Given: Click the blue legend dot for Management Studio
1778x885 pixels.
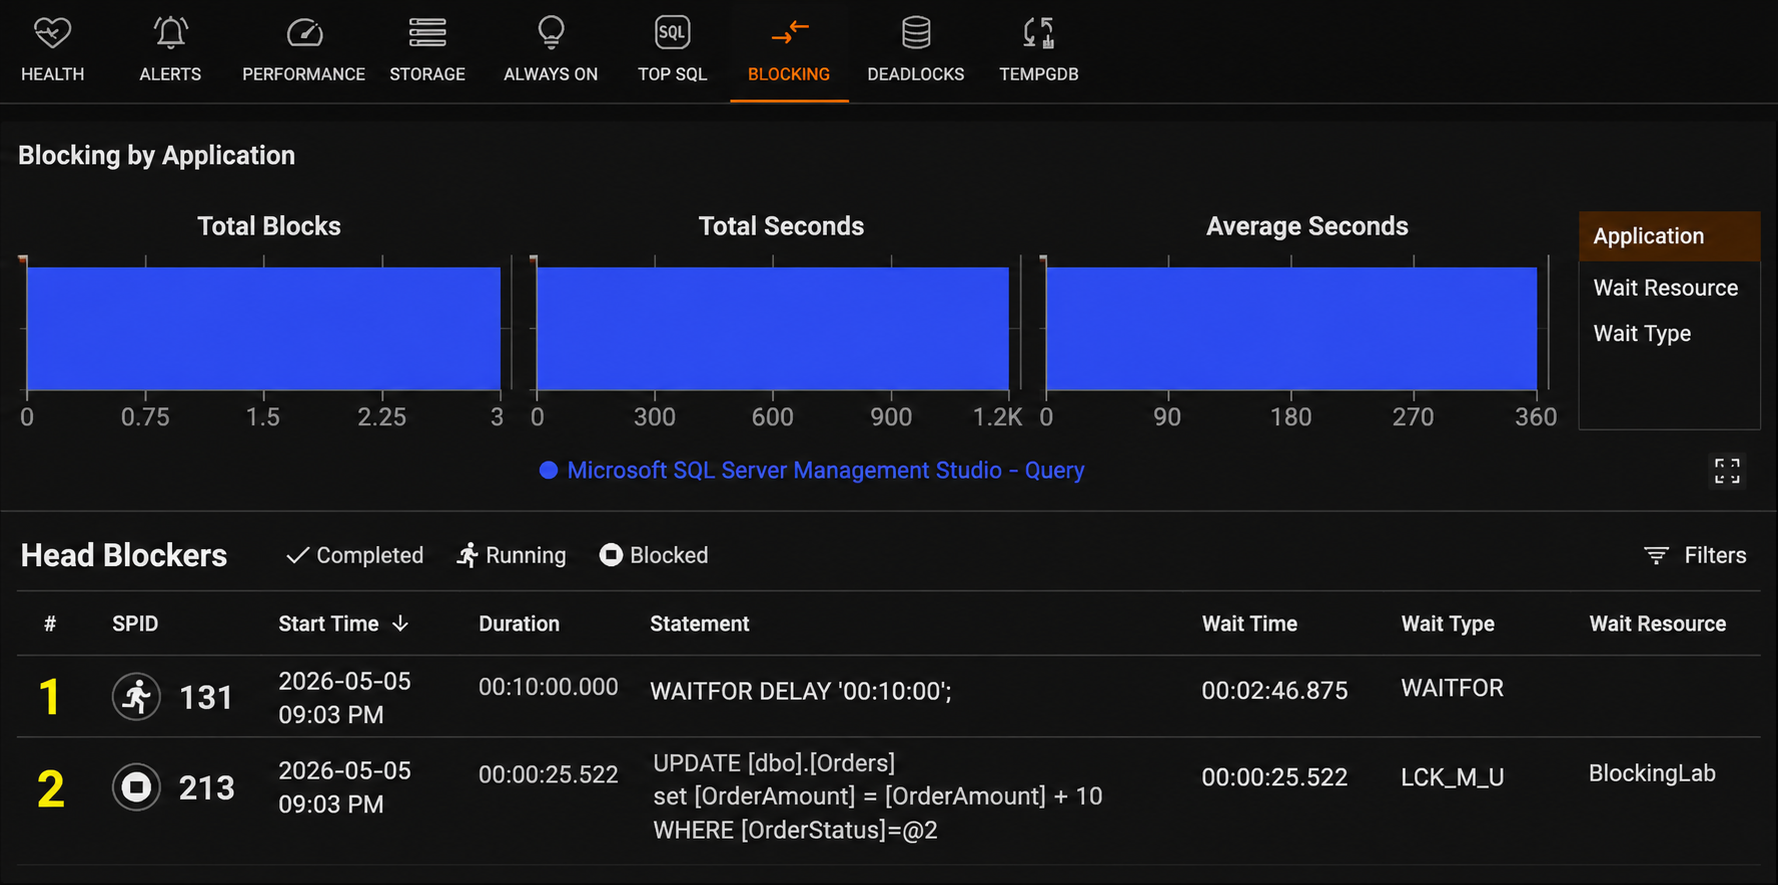Looking at the screenshot, I should point(548,470).
